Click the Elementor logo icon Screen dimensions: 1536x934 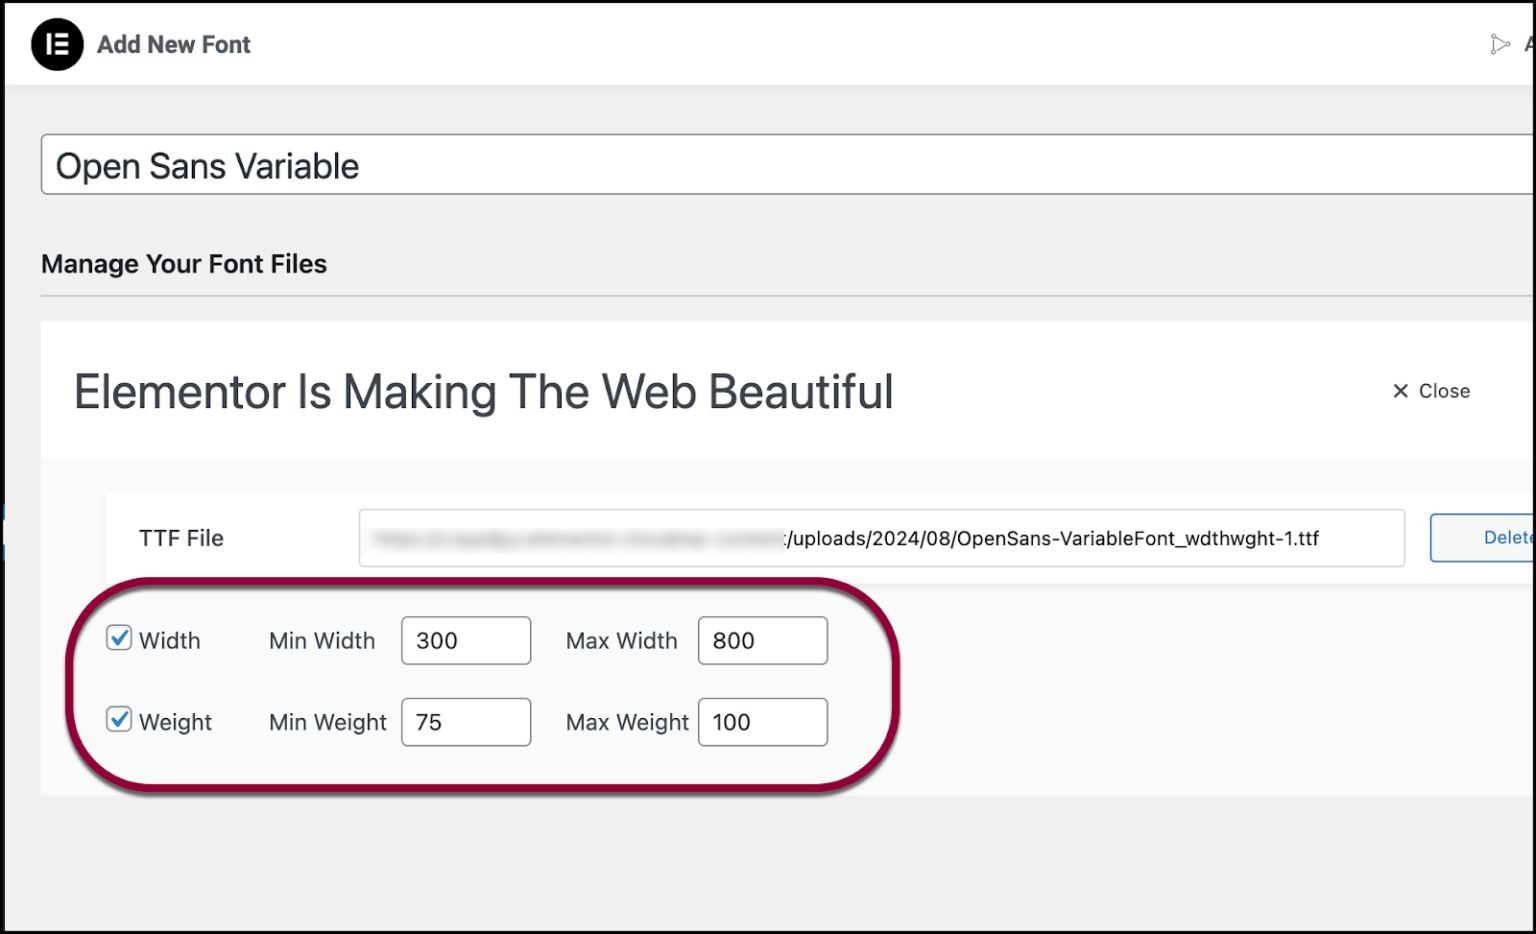point(57,44)
